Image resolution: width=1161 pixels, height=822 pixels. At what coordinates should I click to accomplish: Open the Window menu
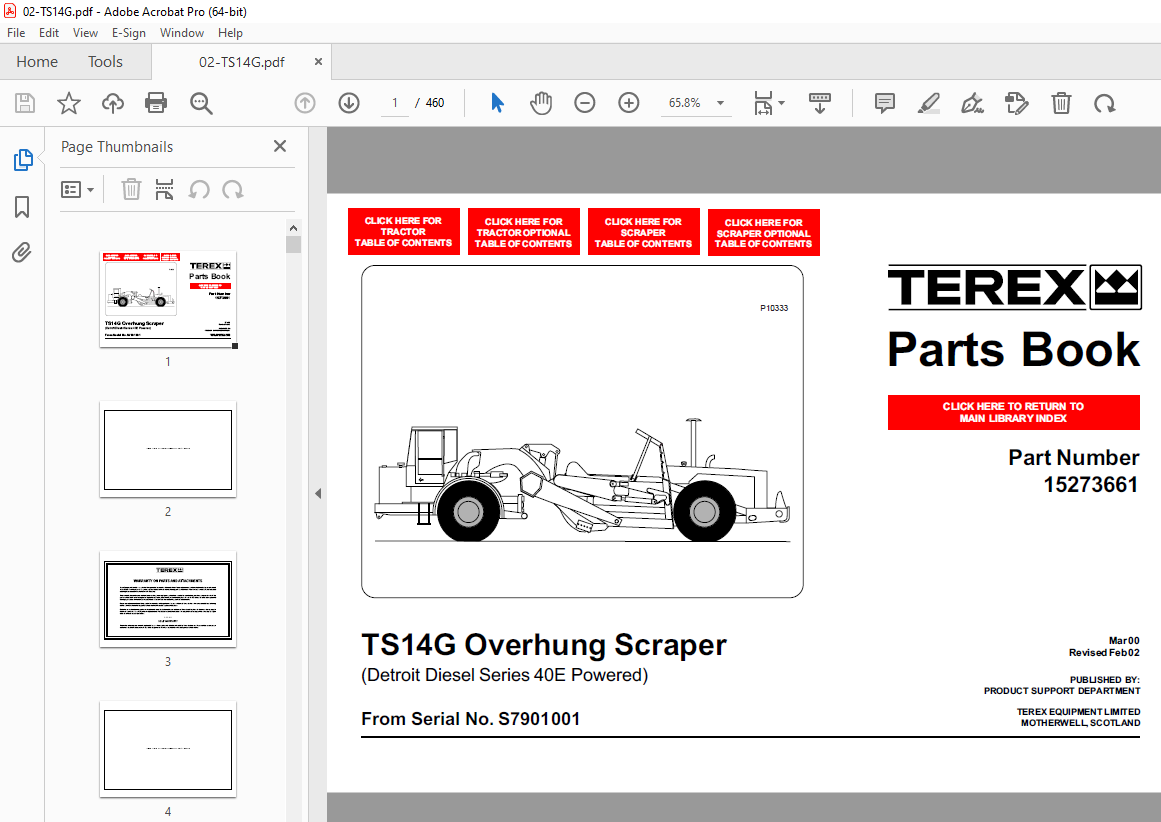click(181, 33)
